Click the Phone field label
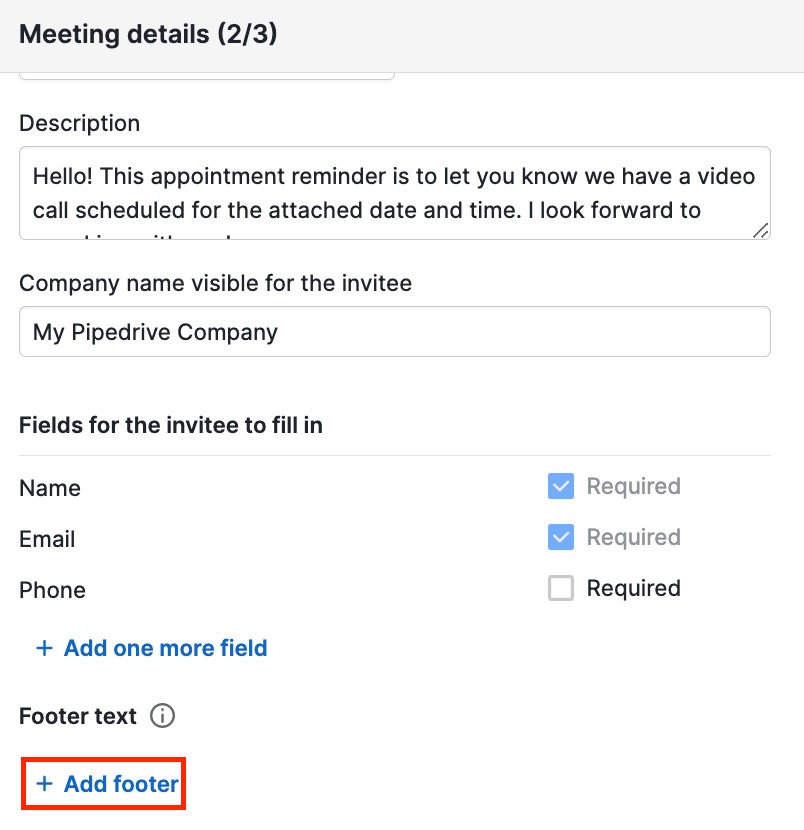Viewport: 804px width, 830px height. (52, 590)
